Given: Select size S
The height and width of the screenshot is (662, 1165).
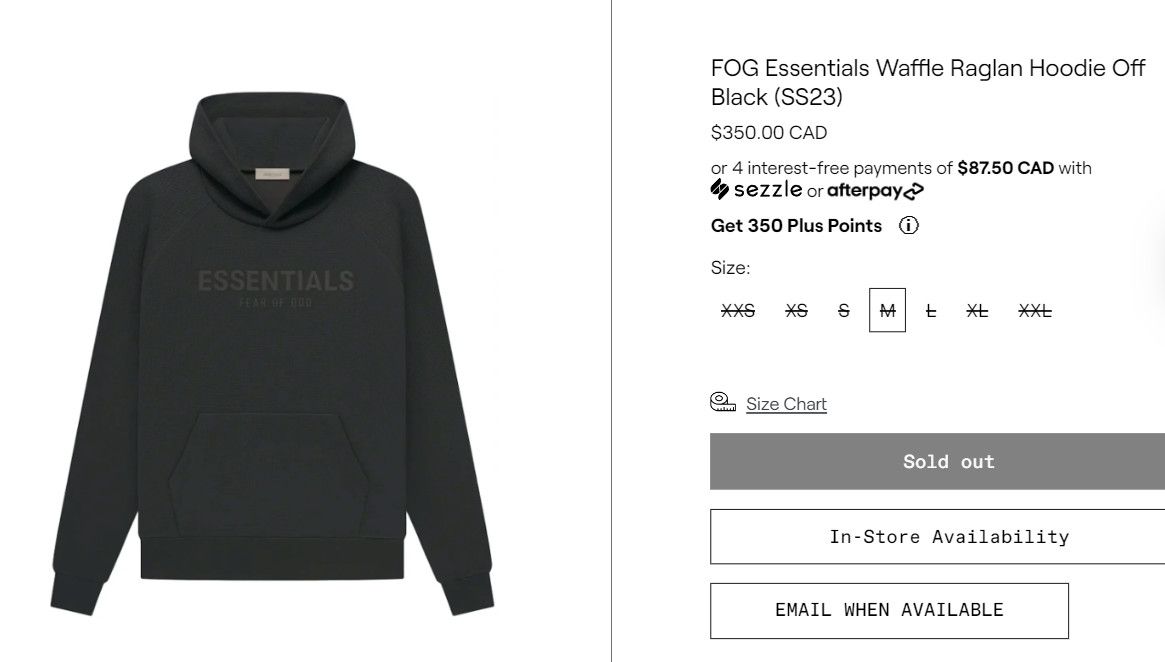Looking at the screenshot, I should click(x=843, y=311).
